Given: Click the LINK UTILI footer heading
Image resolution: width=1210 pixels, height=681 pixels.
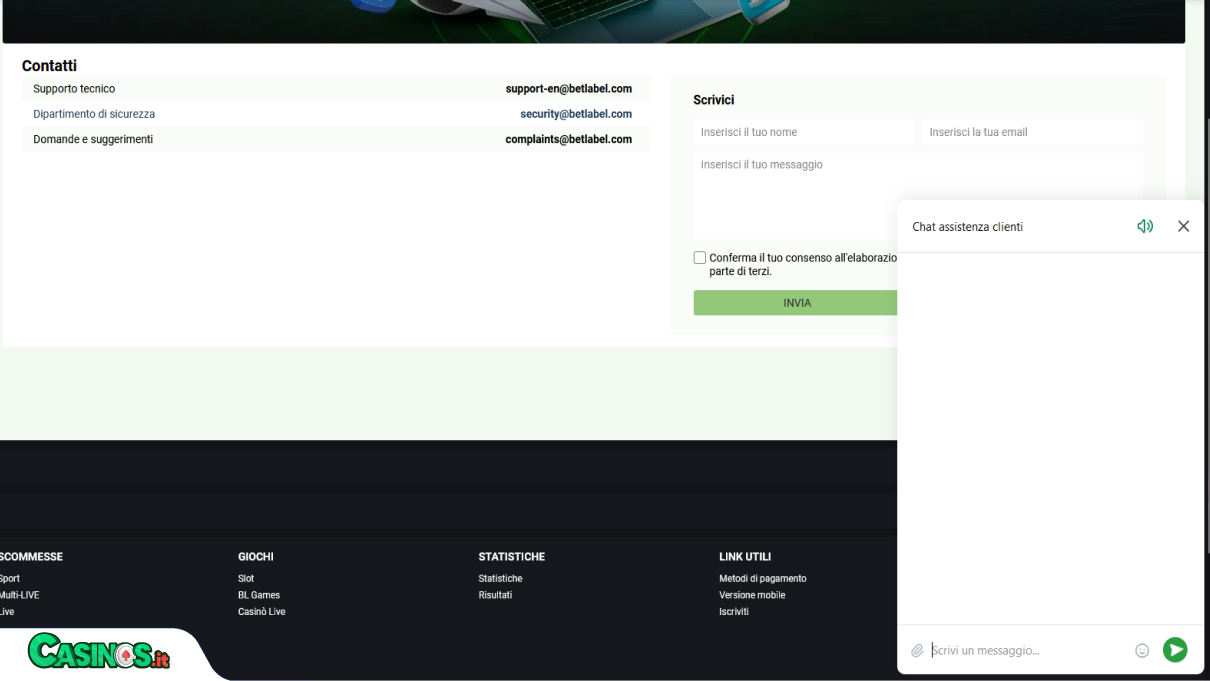Looking at the screenshot, I should (745, 557).
